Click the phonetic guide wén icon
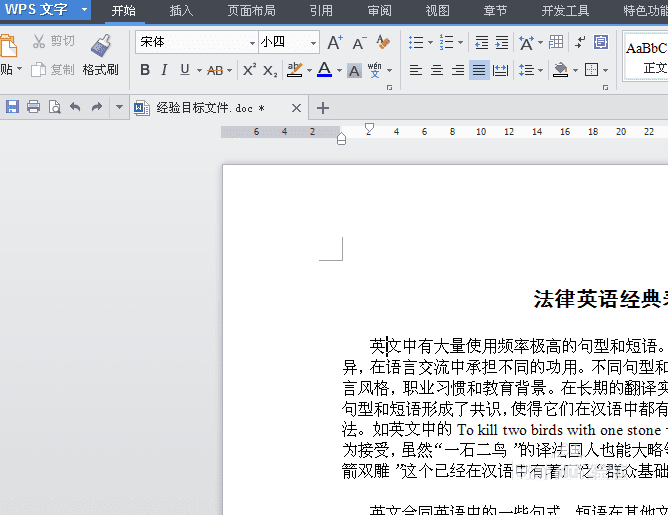 (374, 70)
